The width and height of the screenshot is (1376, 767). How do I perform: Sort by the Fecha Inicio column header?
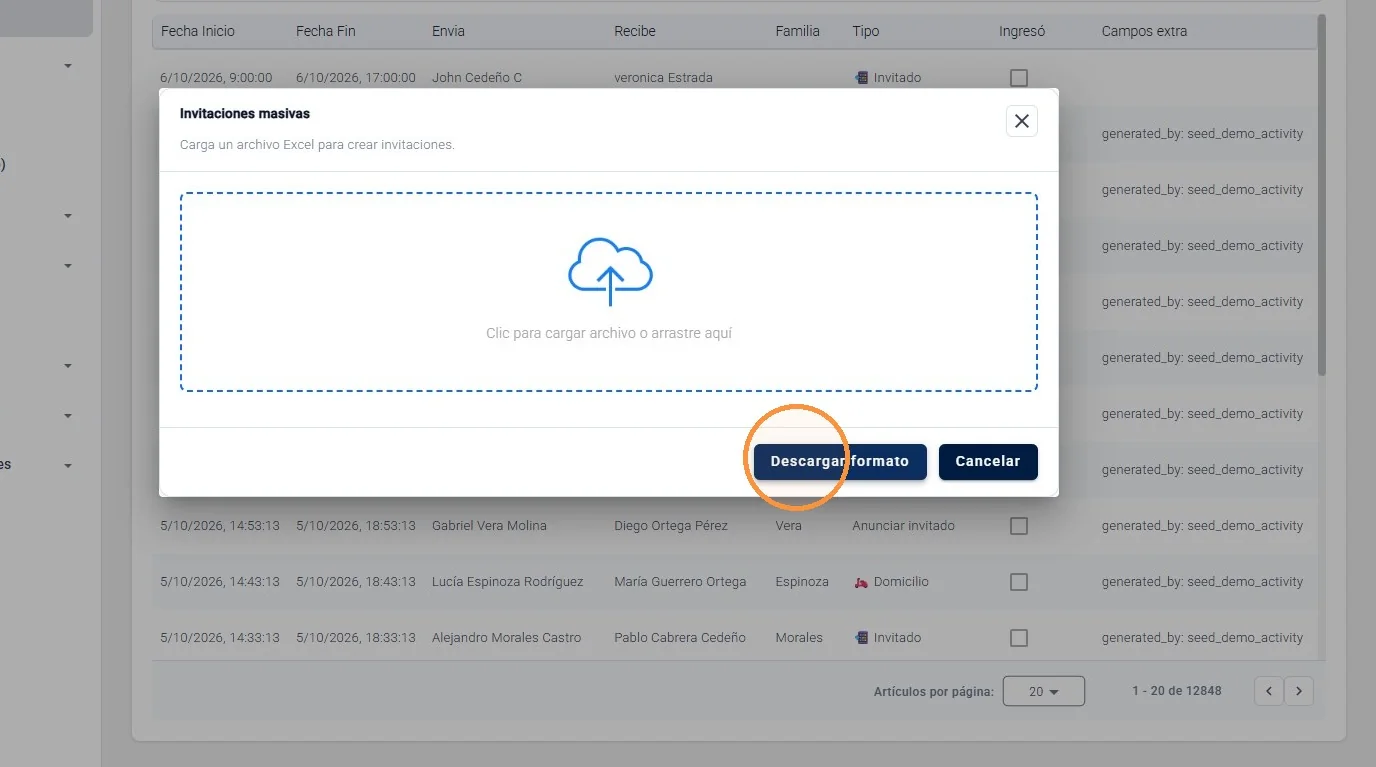198,31
